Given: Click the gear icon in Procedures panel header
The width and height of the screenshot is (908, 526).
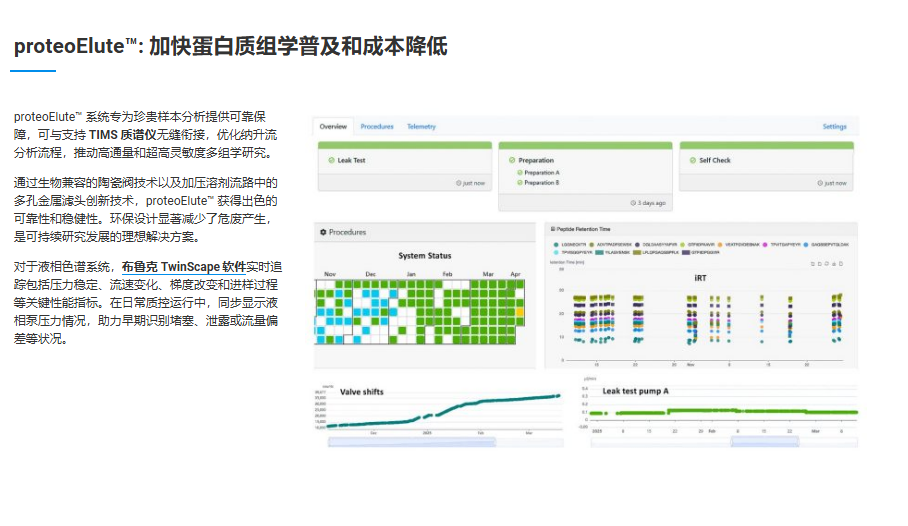Looking at the screenshot, I should click(x=323, y=232).
